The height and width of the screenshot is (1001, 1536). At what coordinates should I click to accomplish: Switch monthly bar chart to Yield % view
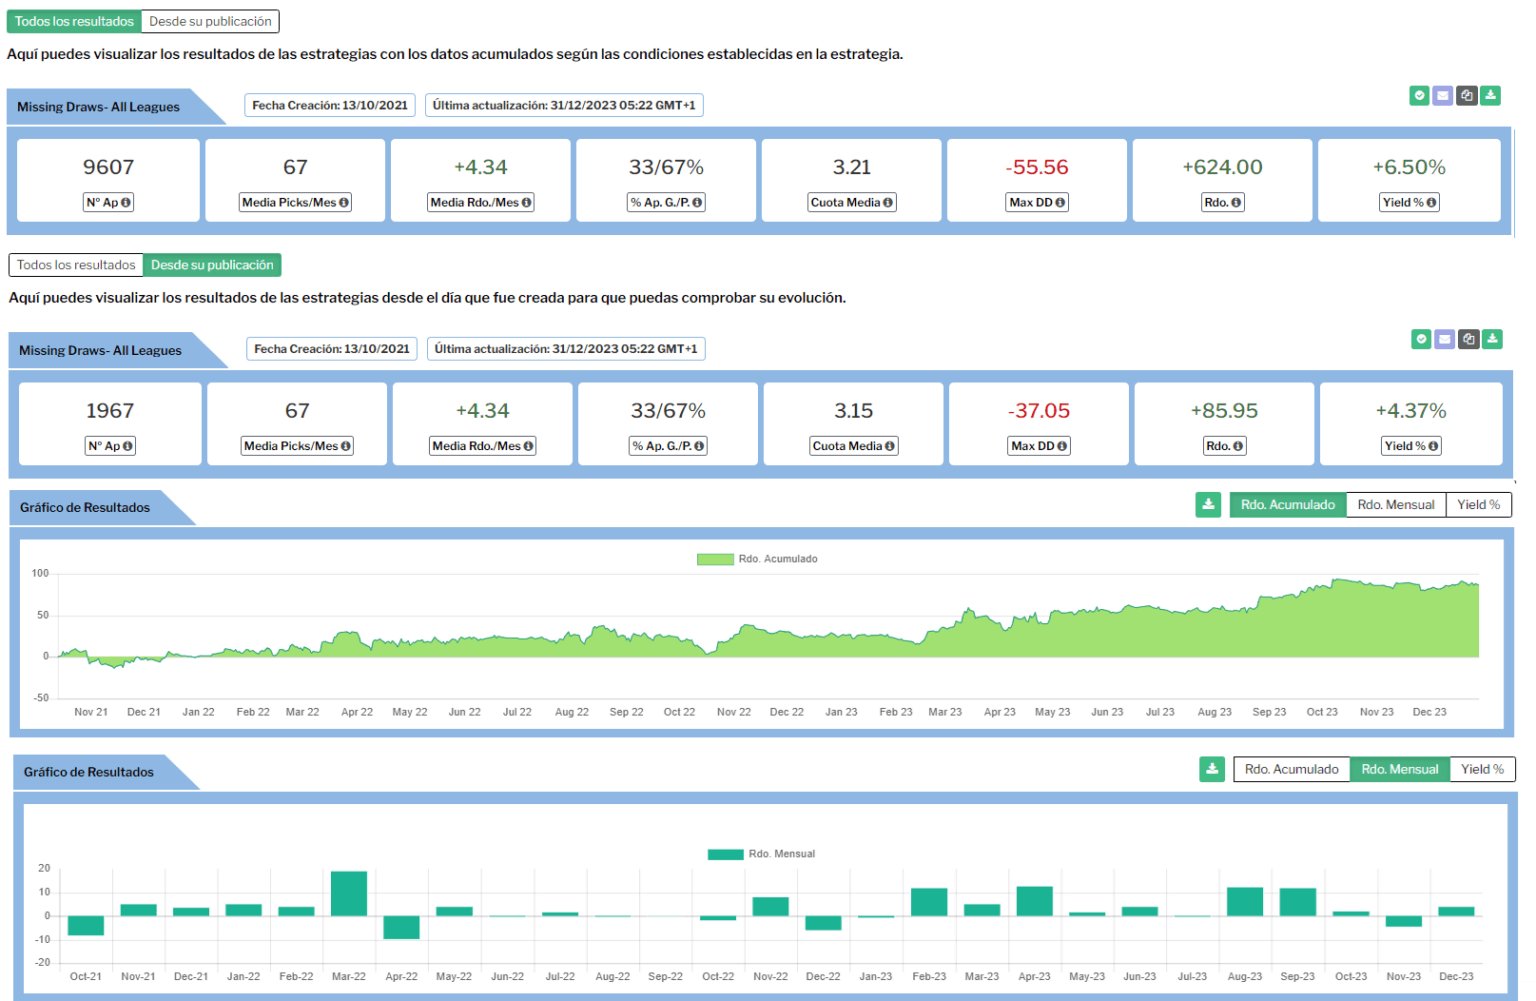tap(1482, 769)
